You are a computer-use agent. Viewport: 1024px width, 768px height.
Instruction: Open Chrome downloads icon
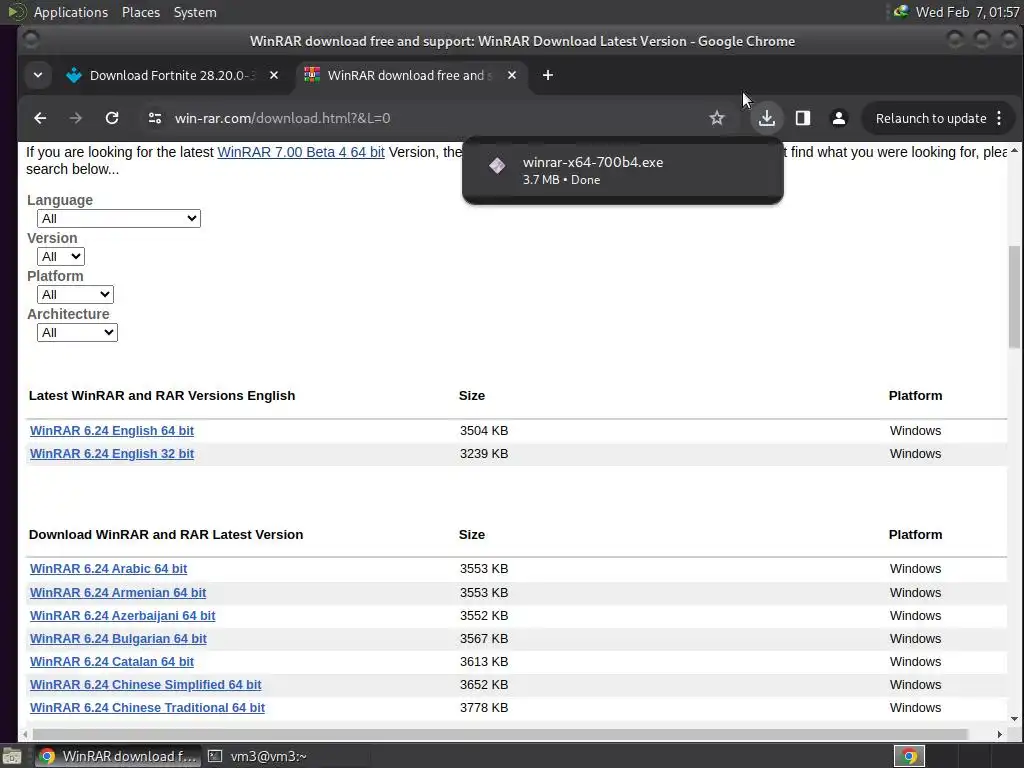(x=767, y=118)
